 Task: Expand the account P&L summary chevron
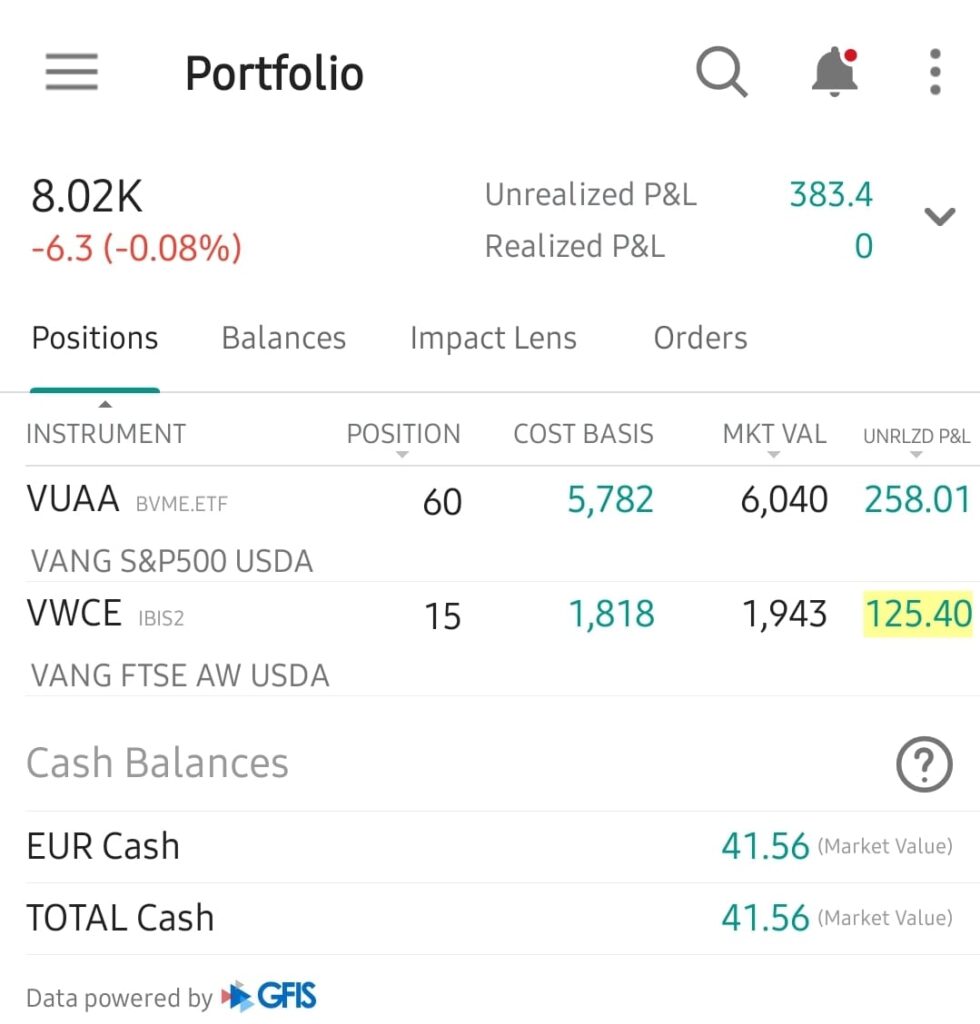click(x=939, y=217)
